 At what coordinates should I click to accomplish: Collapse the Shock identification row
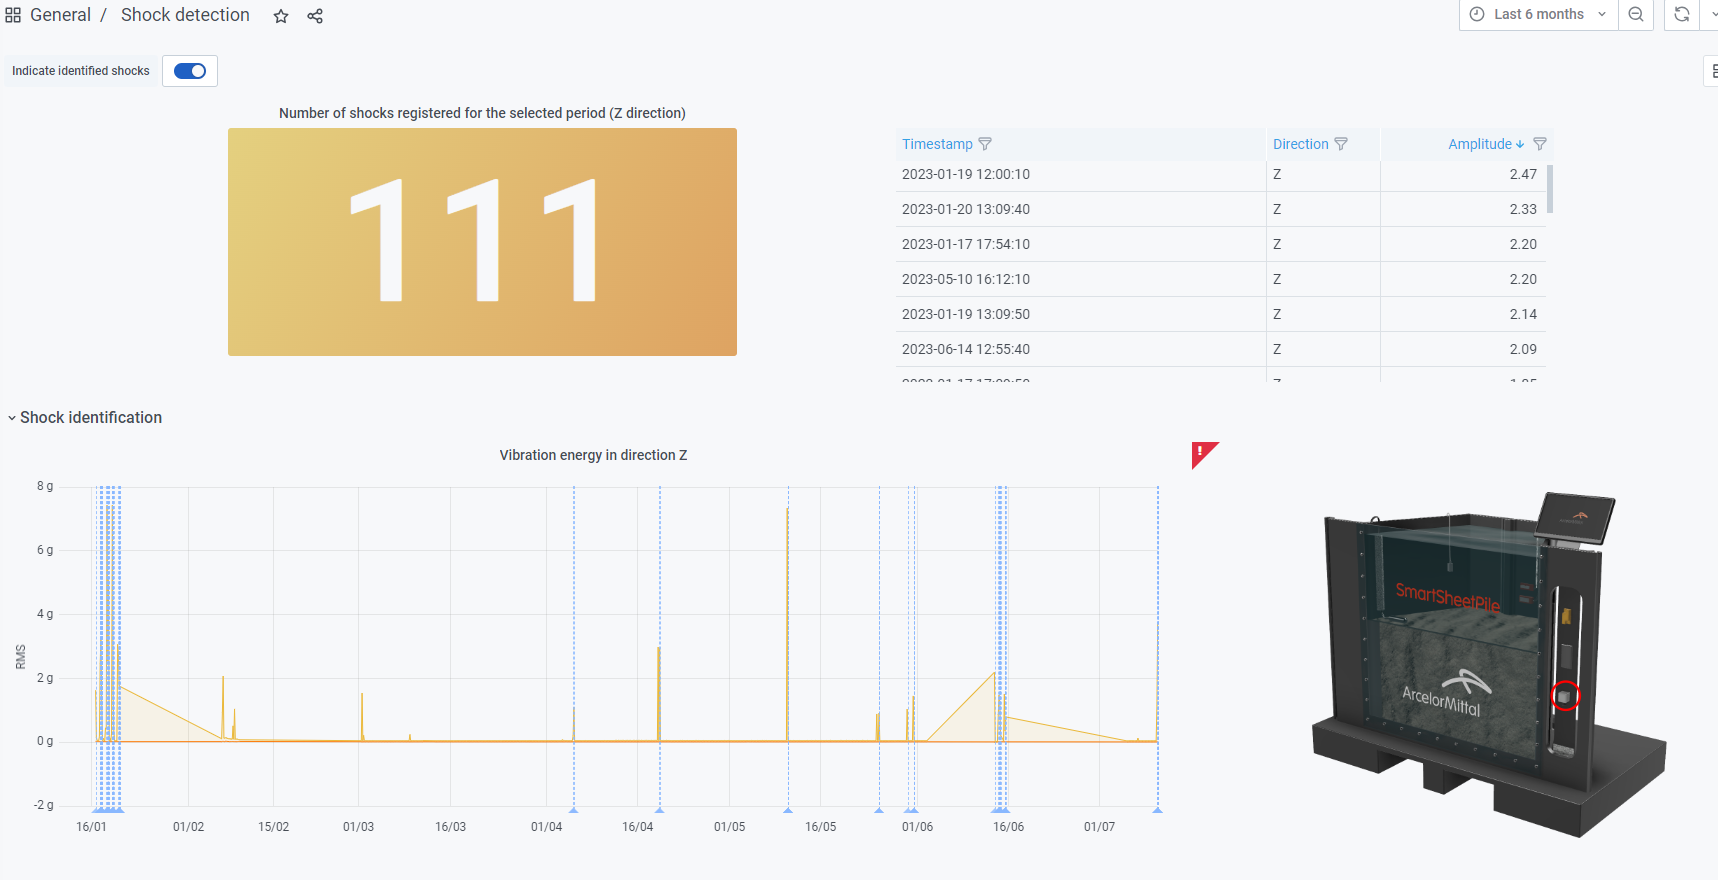12,418
